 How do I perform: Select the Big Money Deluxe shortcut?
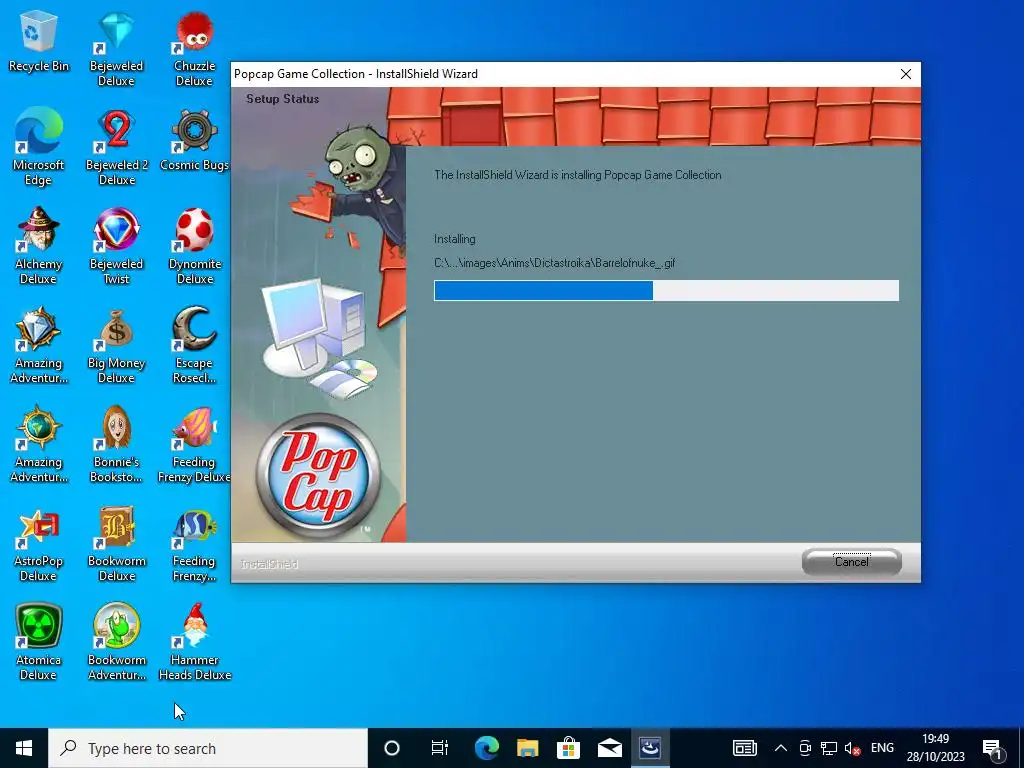pos(116,346)
